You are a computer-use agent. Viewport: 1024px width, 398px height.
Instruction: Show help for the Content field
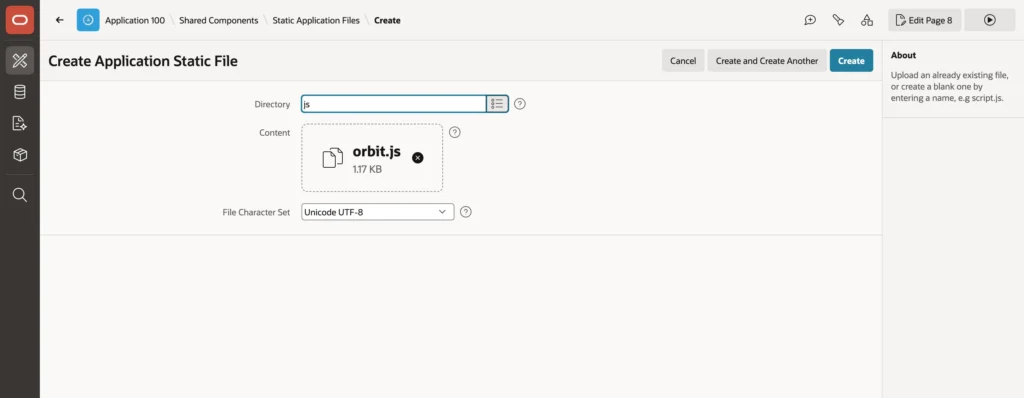click(455, 132)
